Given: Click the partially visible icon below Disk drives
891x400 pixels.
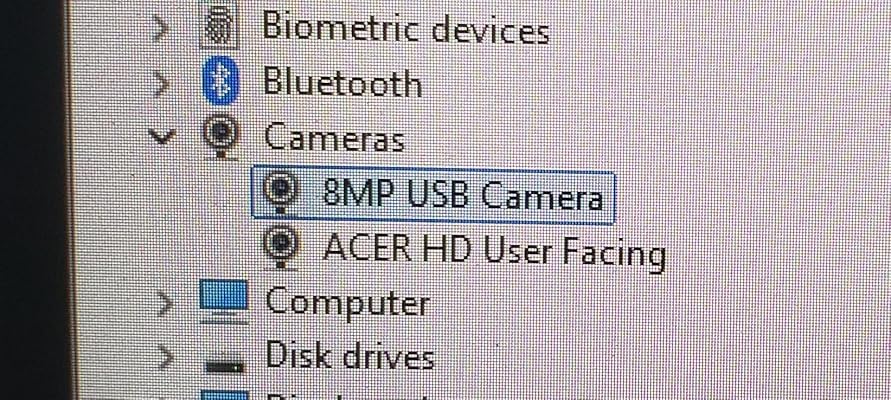Looking at the screenshot, I should coord(224,395).
